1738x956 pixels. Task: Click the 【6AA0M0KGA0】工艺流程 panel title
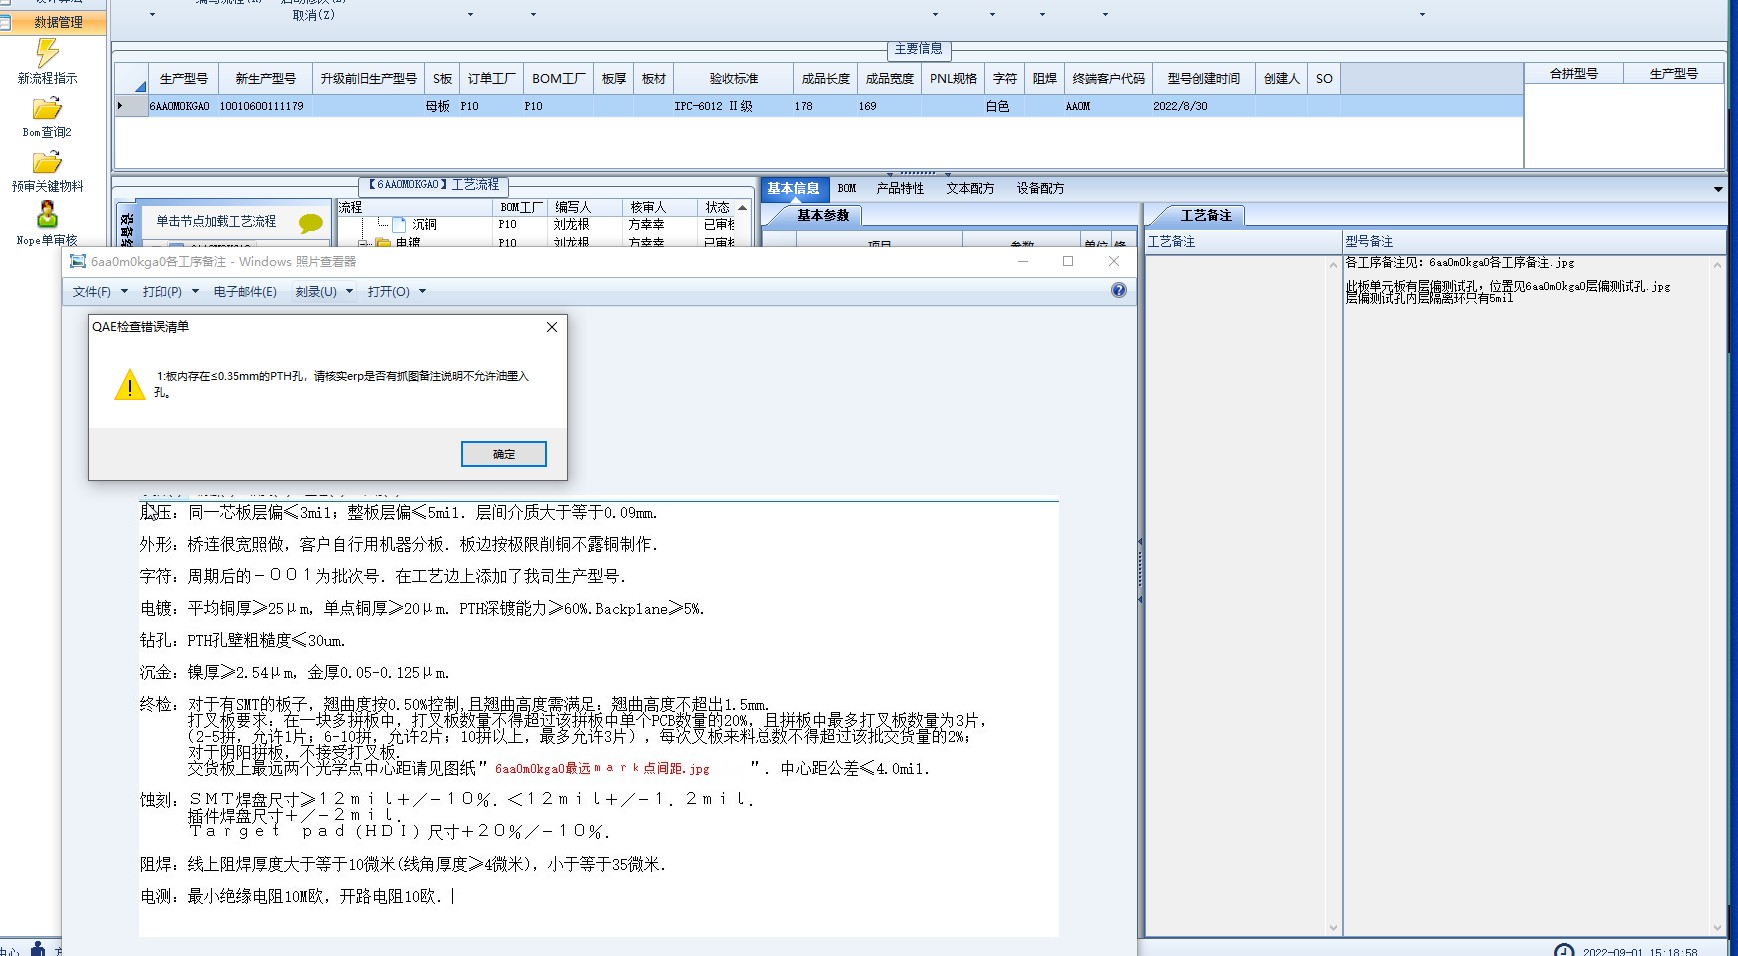[433, 185]
